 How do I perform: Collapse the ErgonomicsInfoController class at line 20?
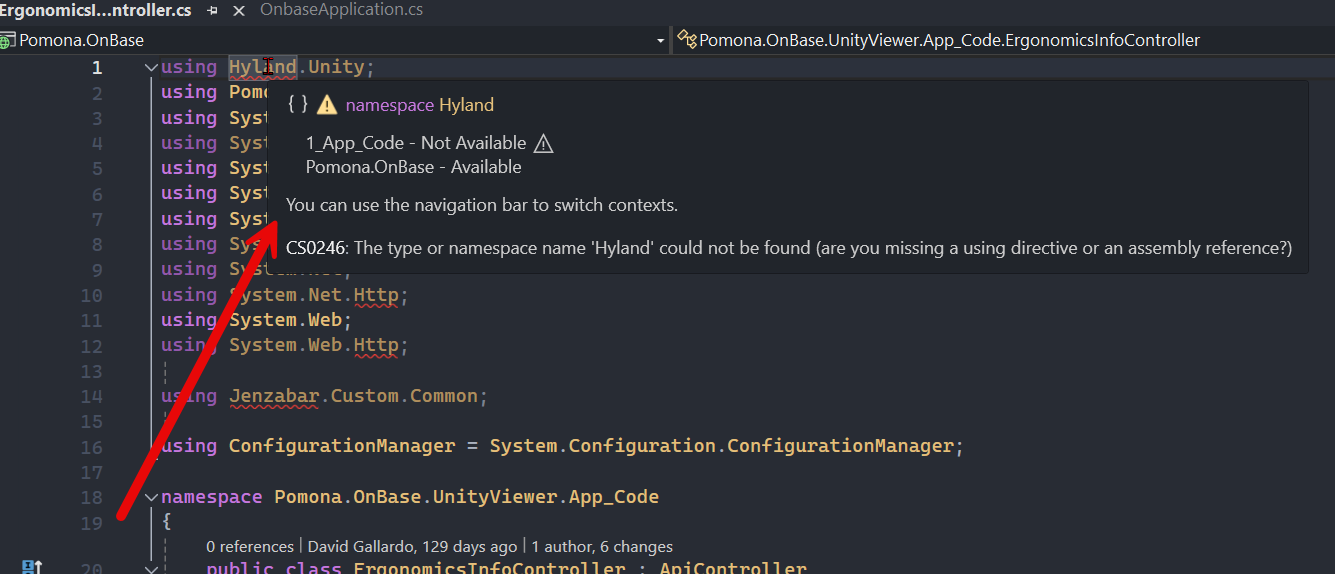tap(151, 570)
